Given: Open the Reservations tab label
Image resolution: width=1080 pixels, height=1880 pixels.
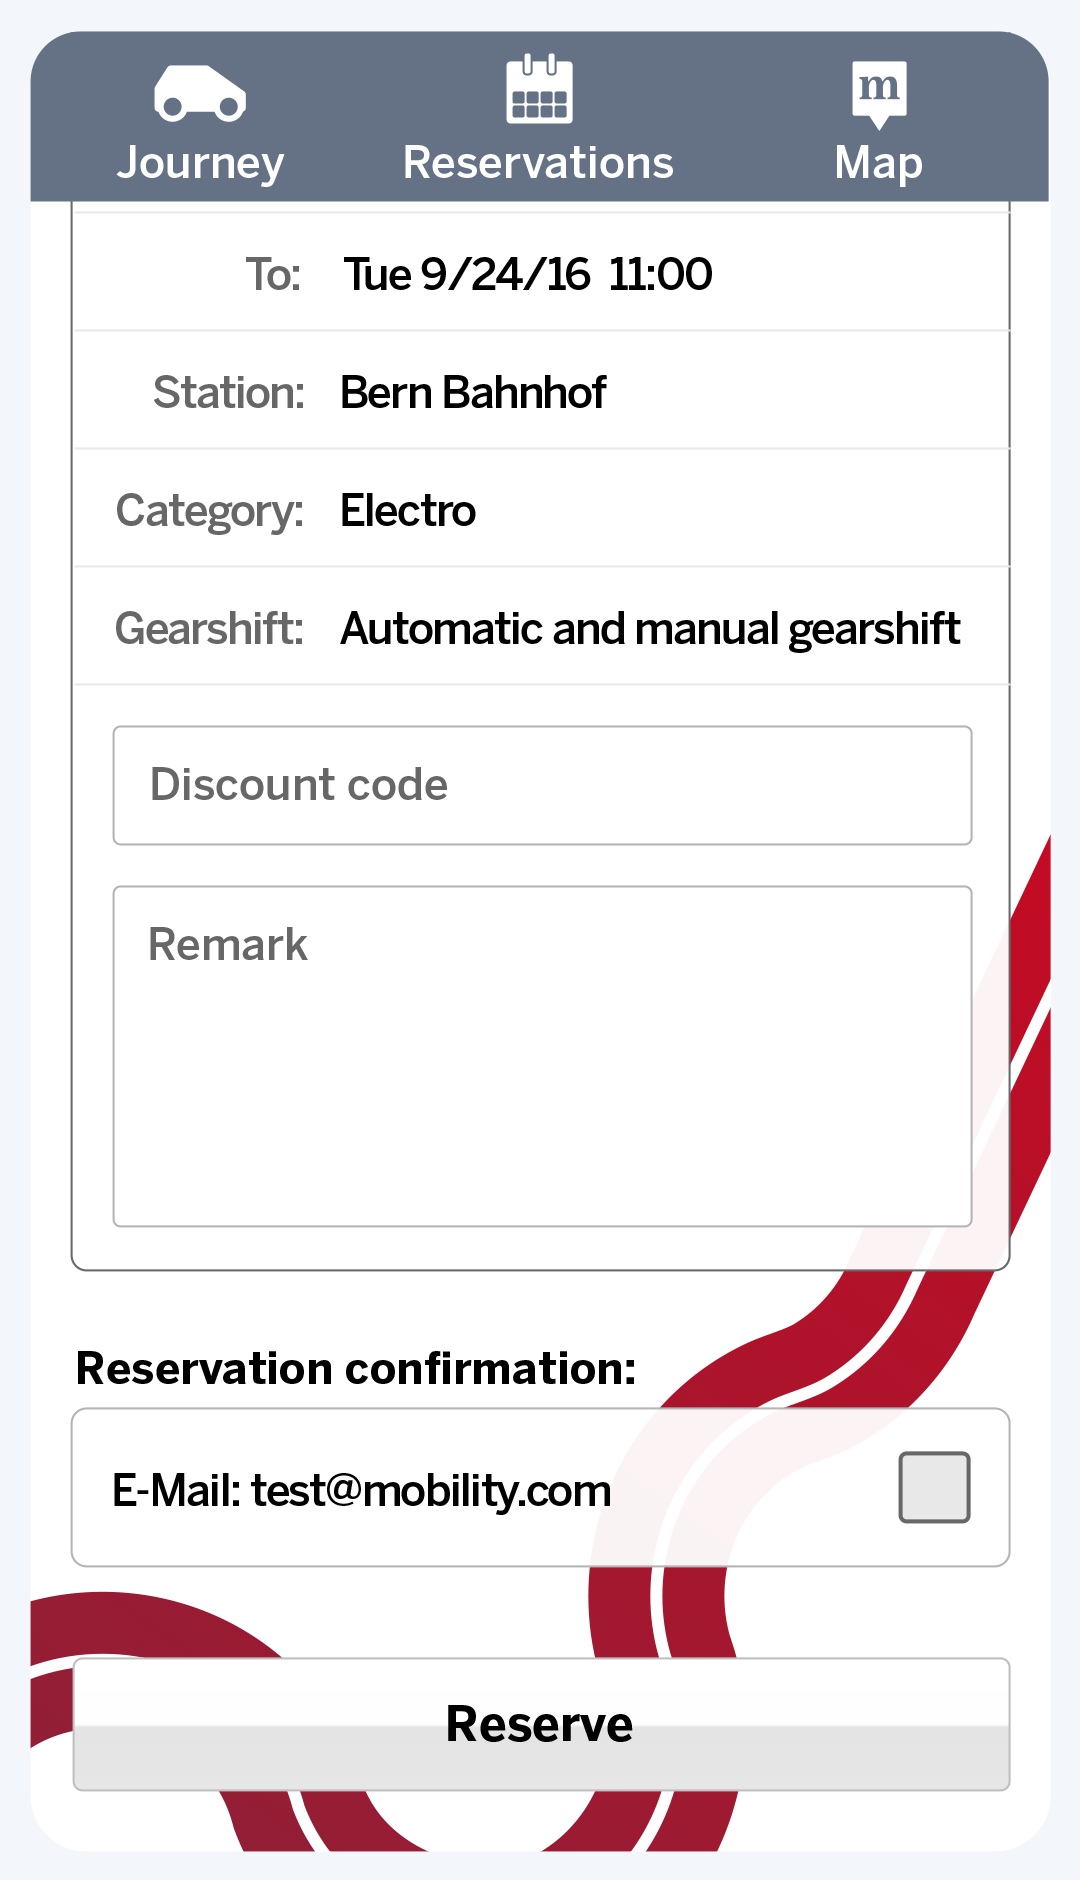Looking at the screenshot, I should point(538,163).
